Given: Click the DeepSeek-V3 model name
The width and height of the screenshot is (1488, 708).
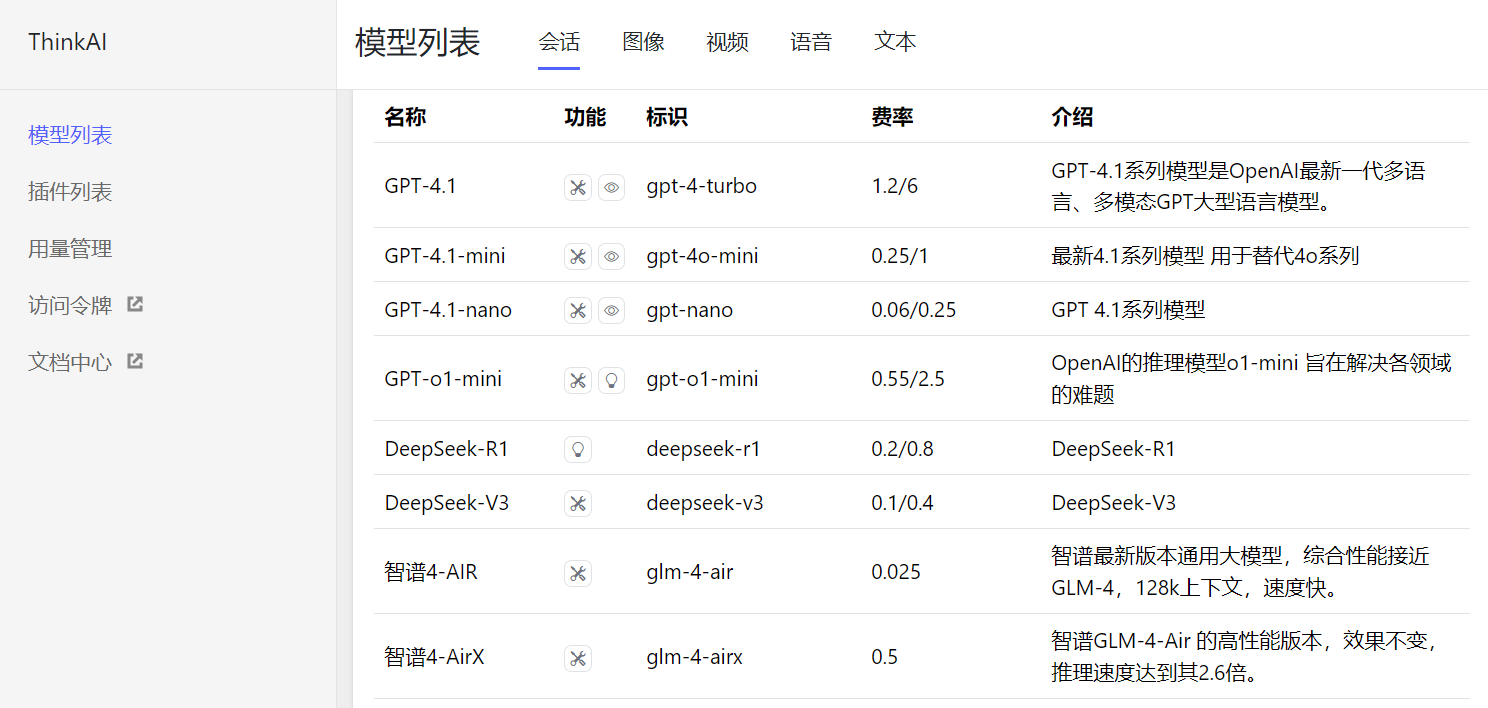Looking at the screenshot, I should (x=447, y=503).
